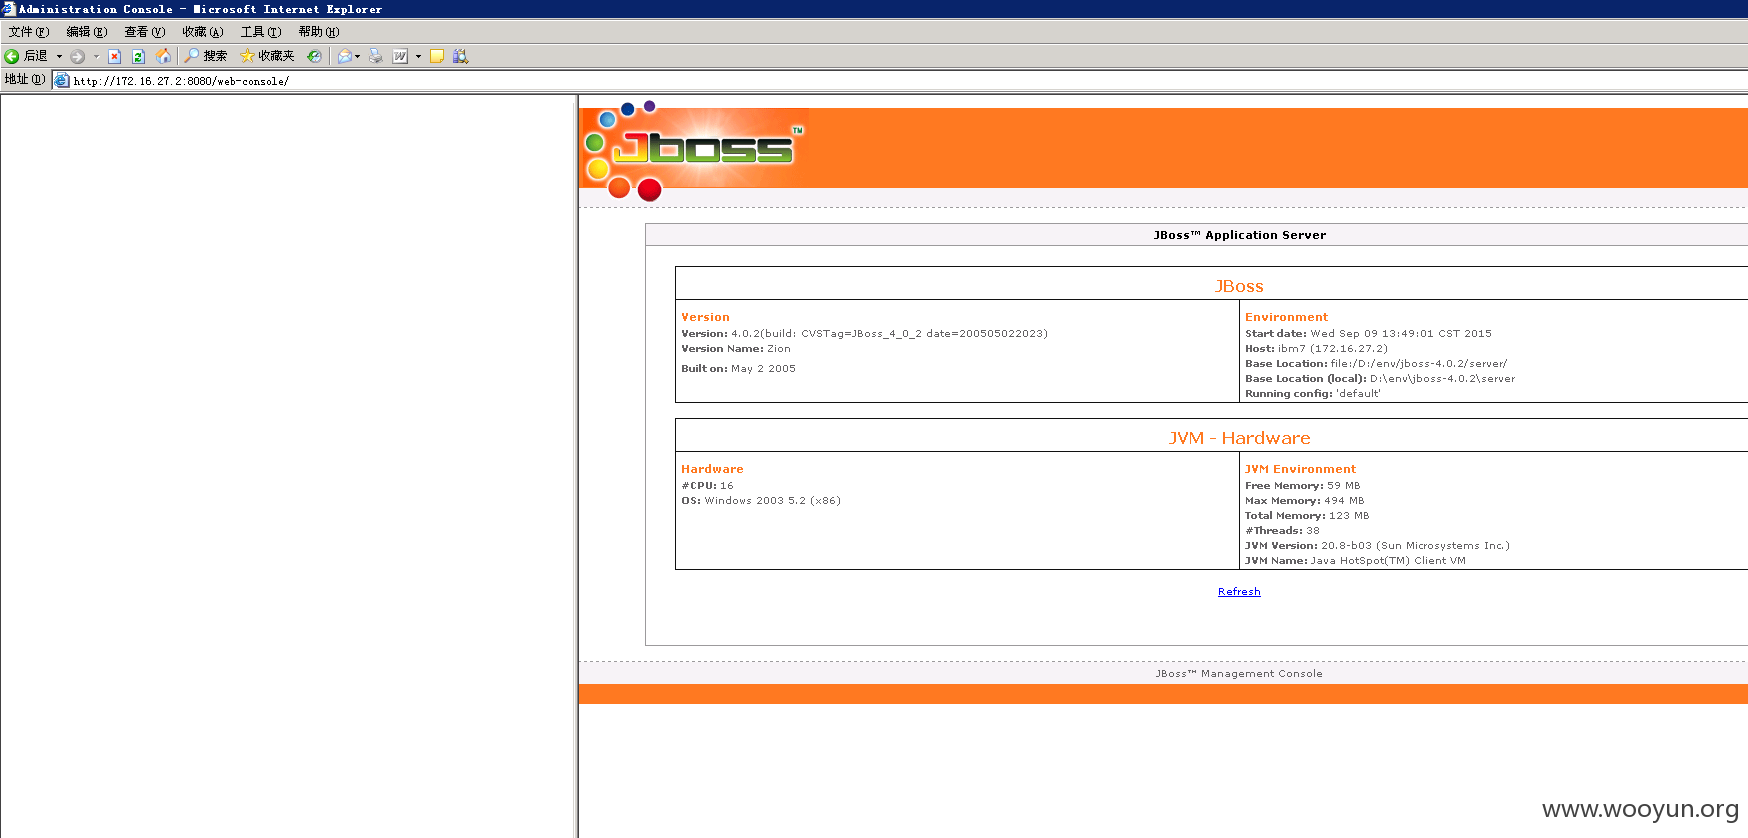Click the 'JVM Version: 20.8-b03' line

tap(1377, 546)
